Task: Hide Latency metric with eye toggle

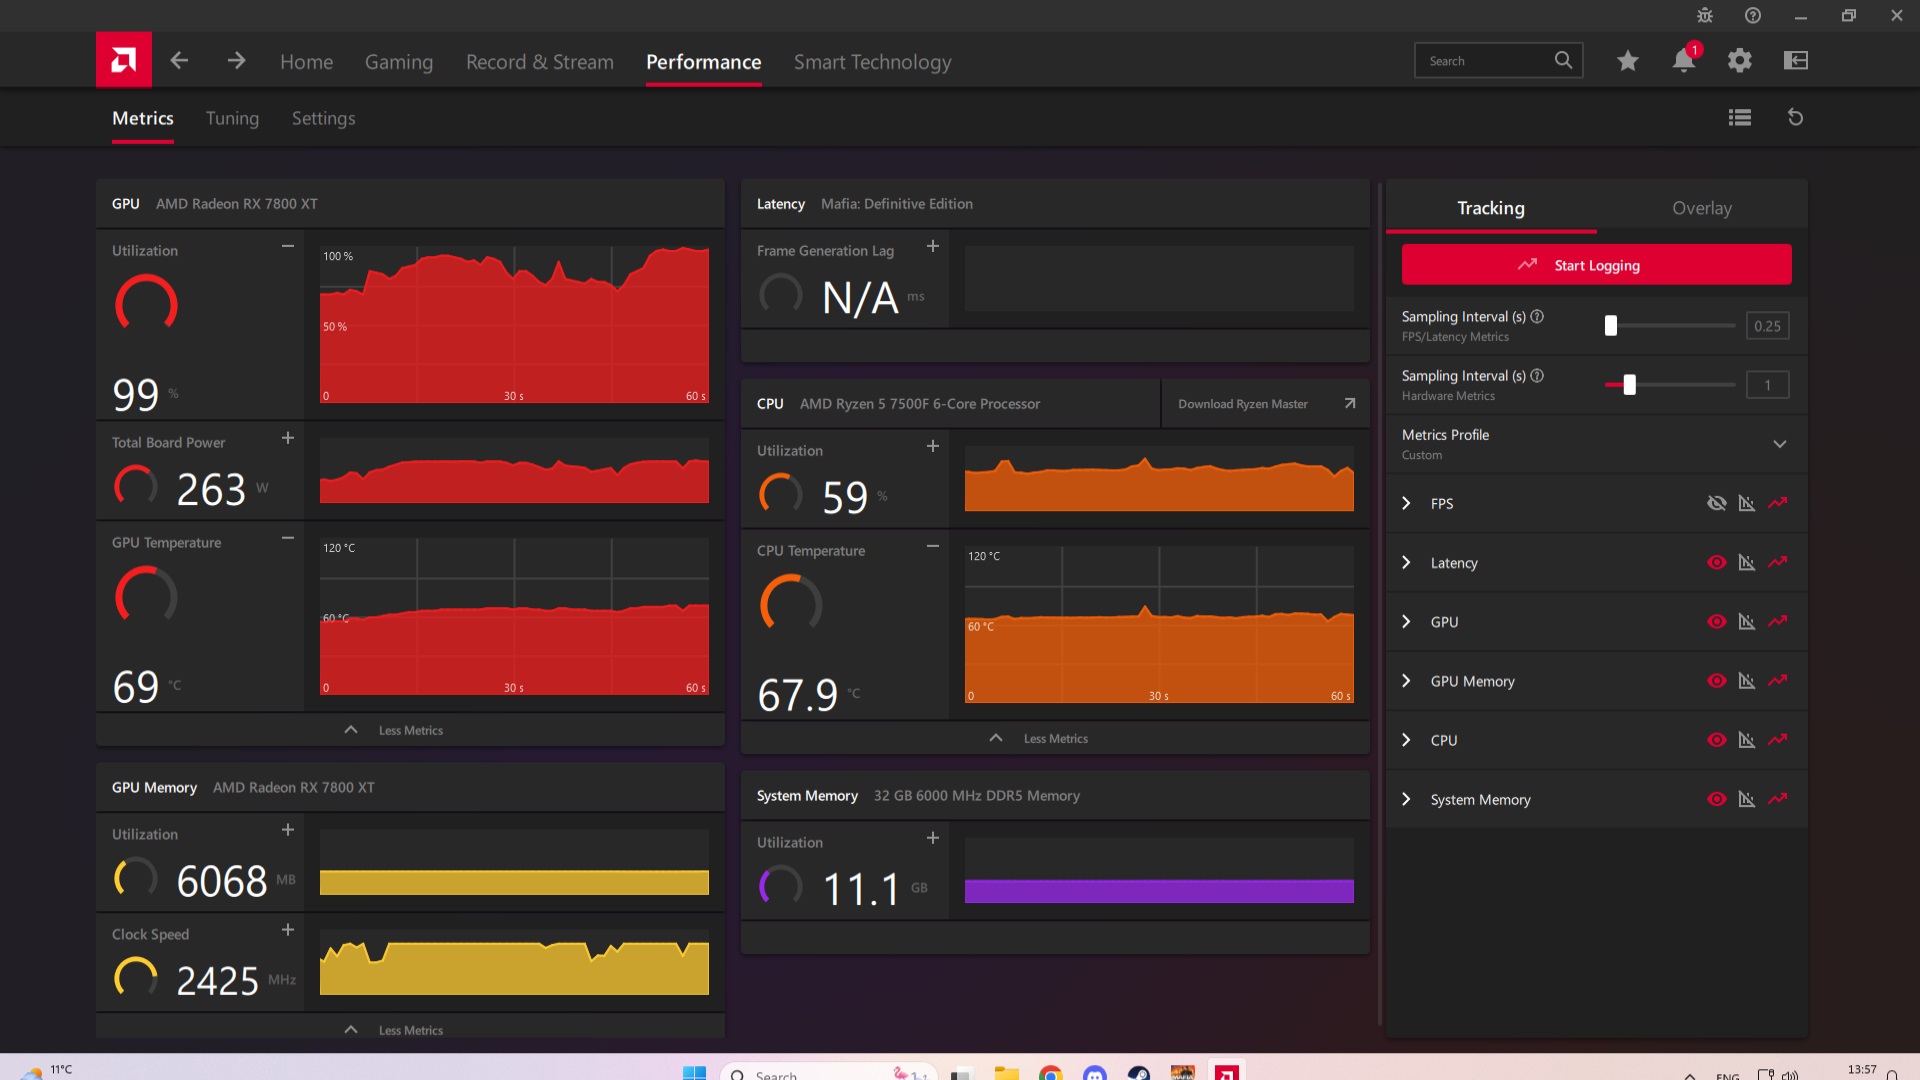Action: point(1717,563)
